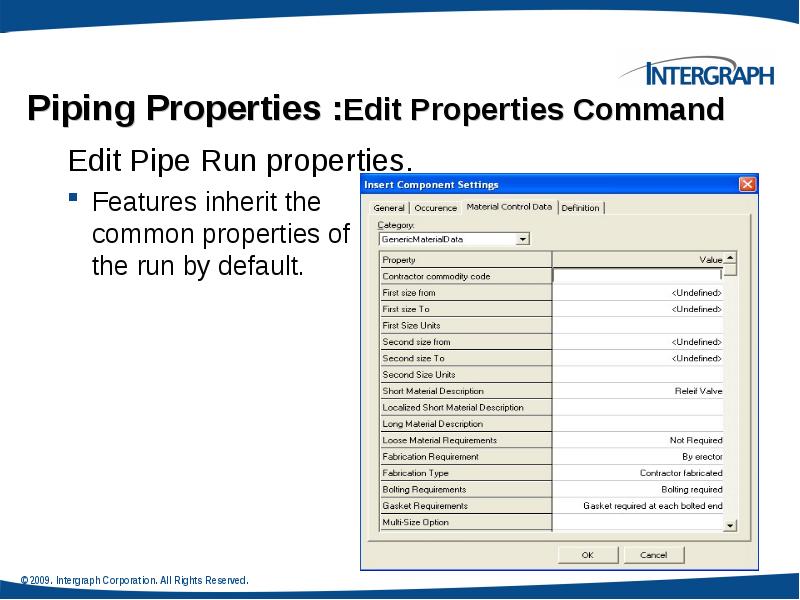Switch to the General tab
The image size is (800, 600).
pos(389,207)
